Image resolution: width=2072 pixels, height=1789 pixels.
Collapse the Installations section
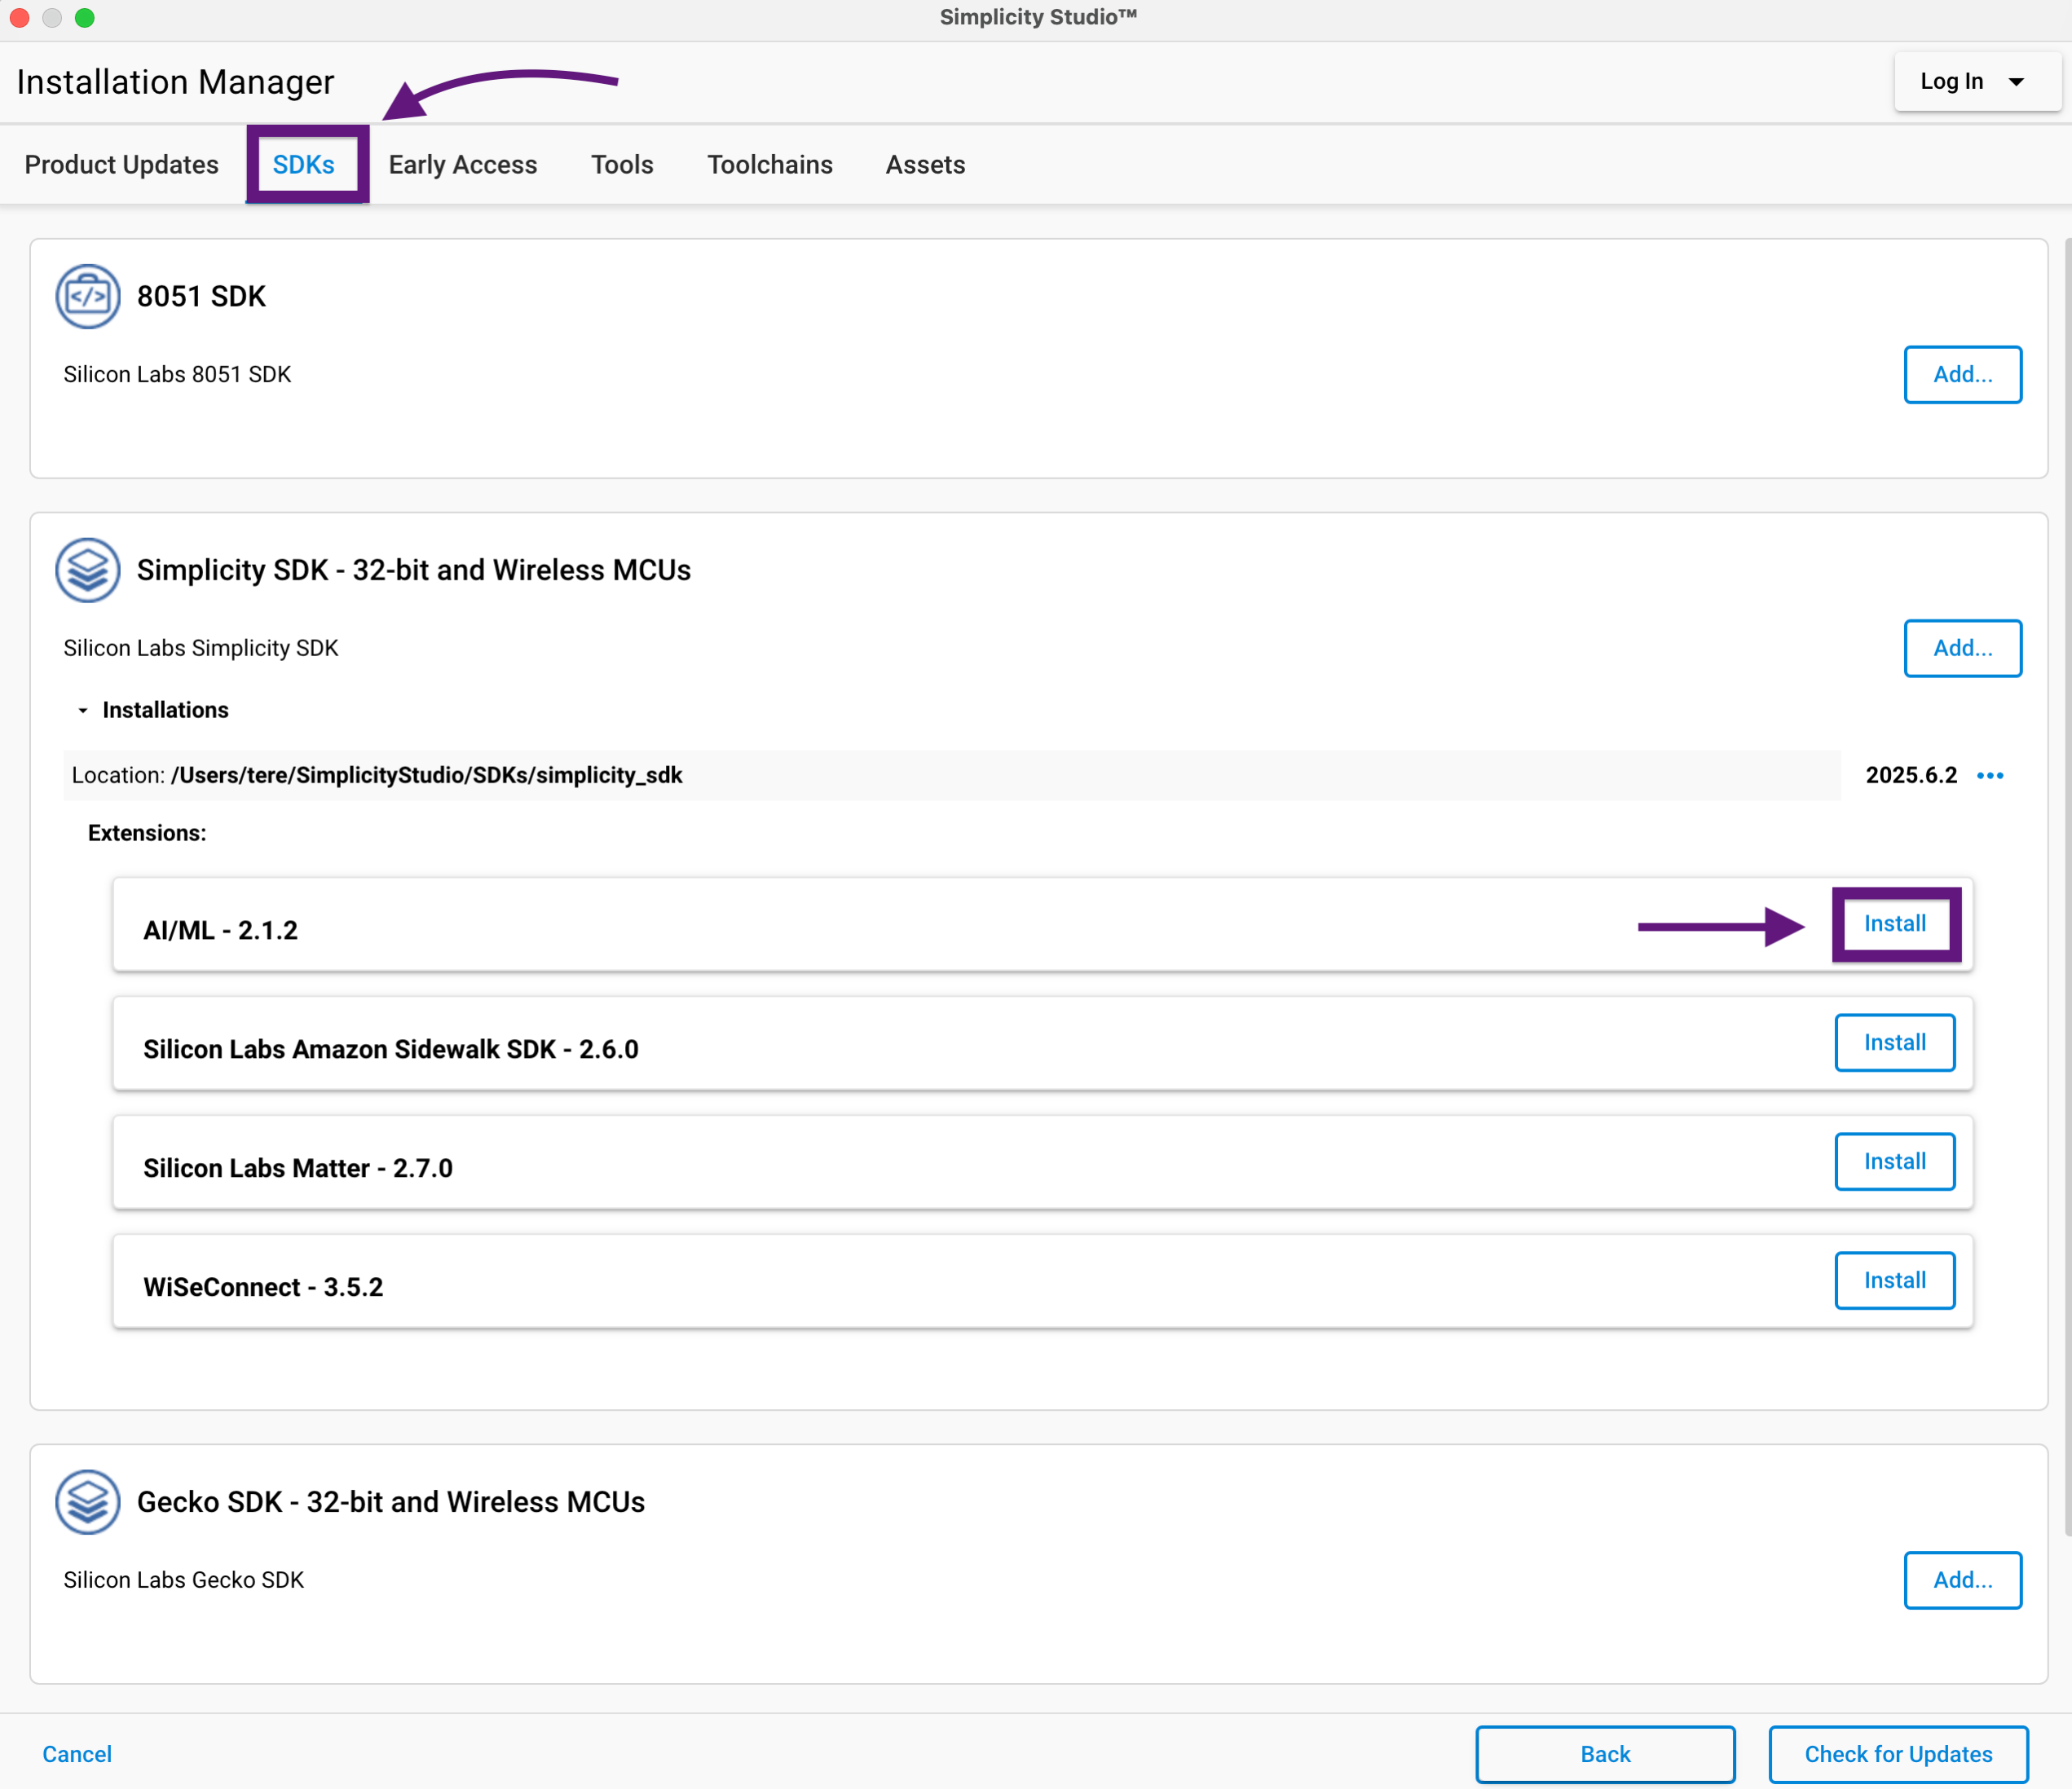click(x=83, y=710)
